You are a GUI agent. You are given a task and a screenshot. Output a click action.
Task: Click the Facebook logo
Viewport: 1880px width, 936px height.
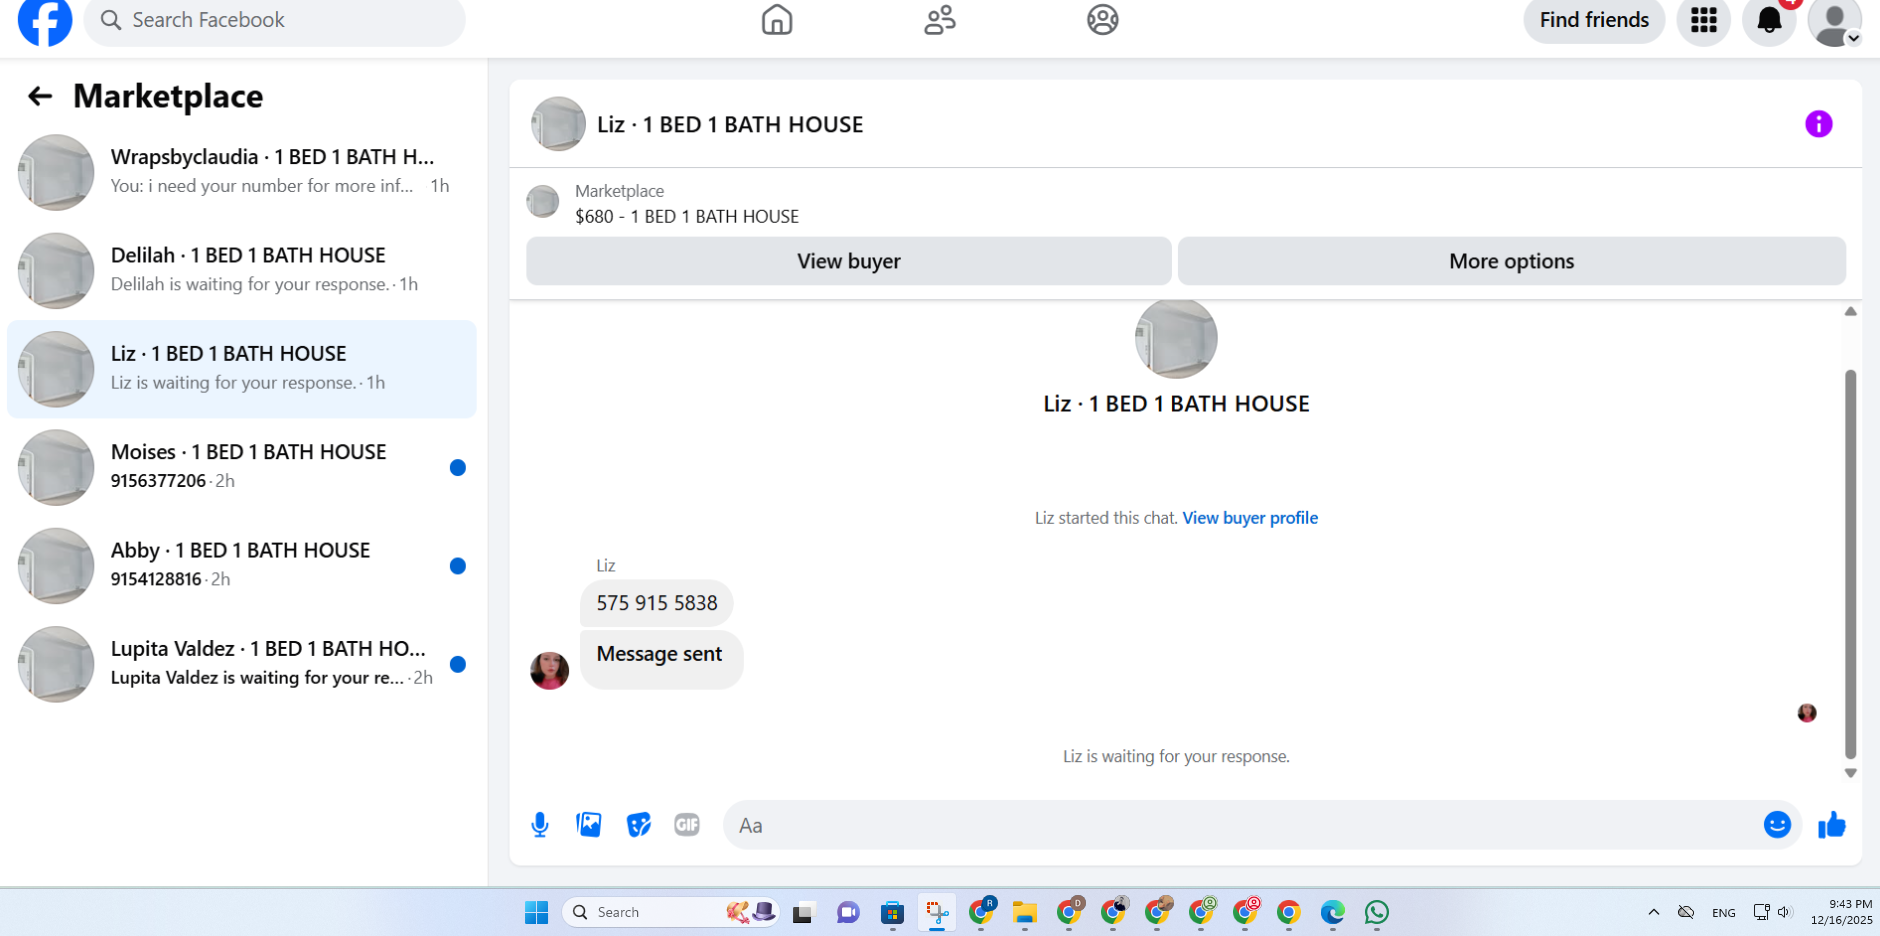45,20
